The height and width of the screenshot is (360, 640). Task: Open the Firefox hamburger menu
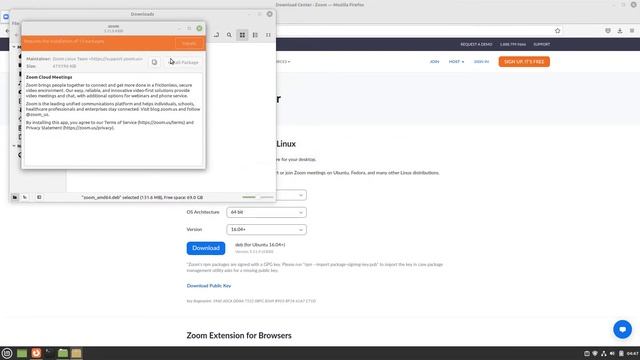632,31
